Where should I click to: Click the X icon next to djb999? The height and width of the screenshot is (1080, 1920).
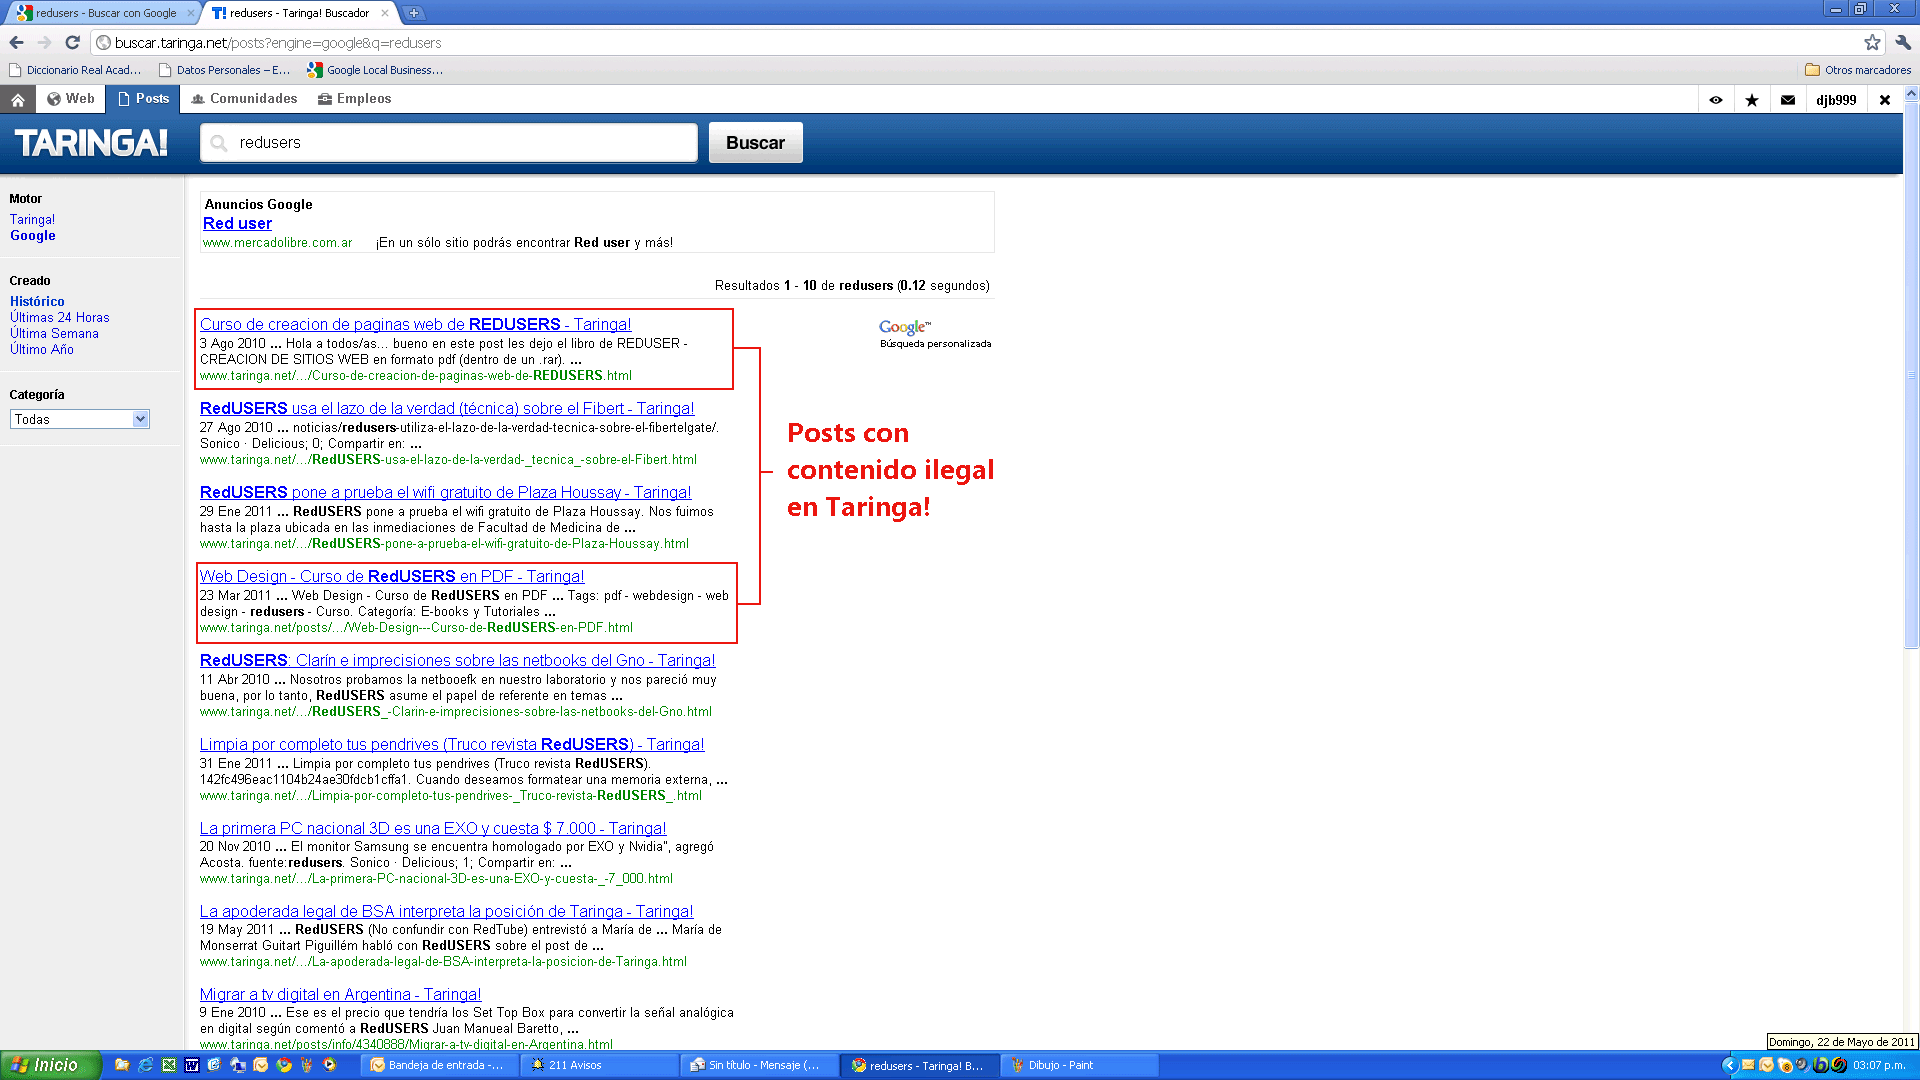click(1885, 100)
